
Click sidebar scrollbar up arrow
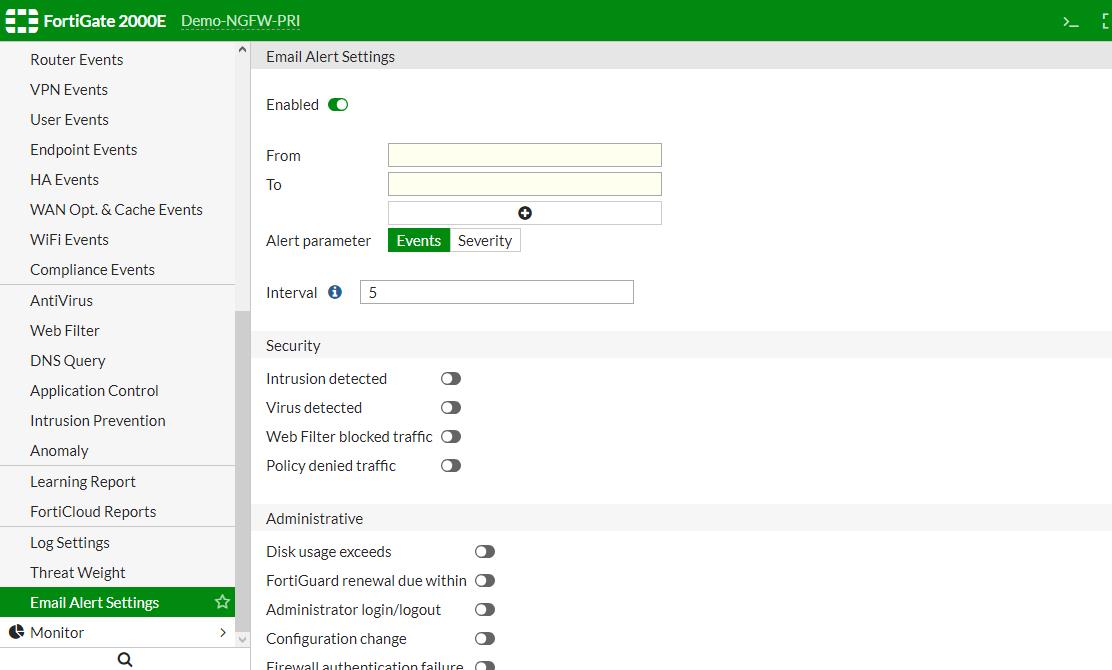242,50
